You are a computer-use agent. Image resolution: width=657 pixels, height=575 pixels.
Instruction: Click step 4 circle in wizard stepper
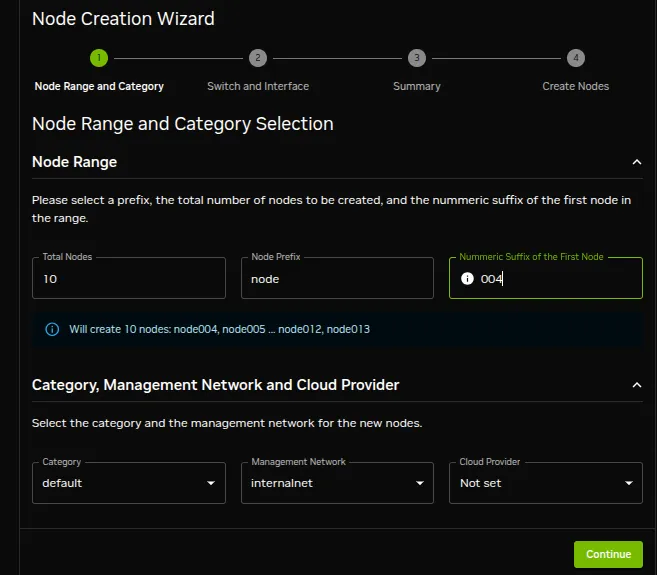click(576, 58)
